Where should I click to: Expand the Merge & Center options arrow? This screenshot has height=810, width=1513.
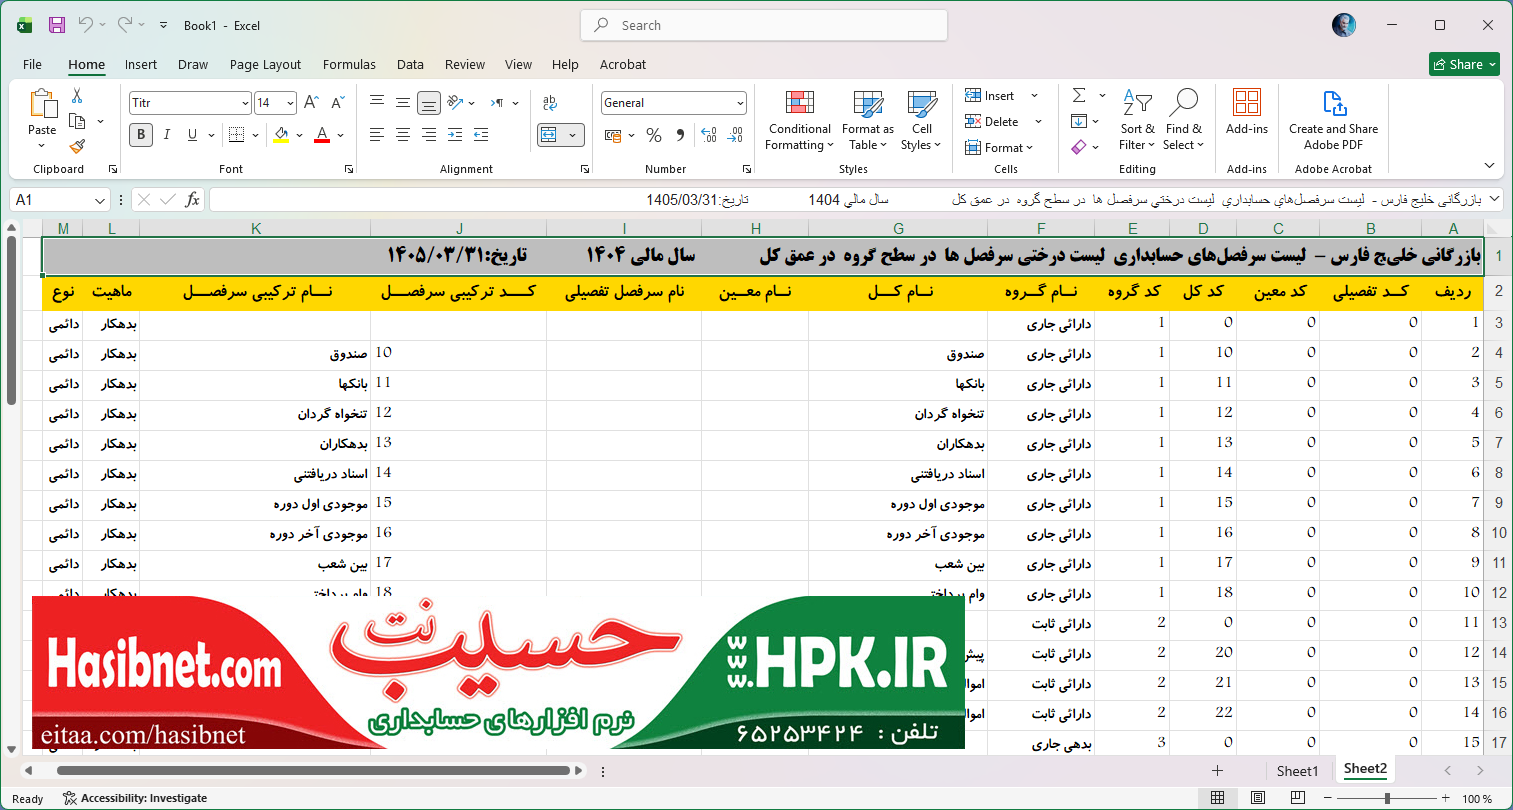573,134
